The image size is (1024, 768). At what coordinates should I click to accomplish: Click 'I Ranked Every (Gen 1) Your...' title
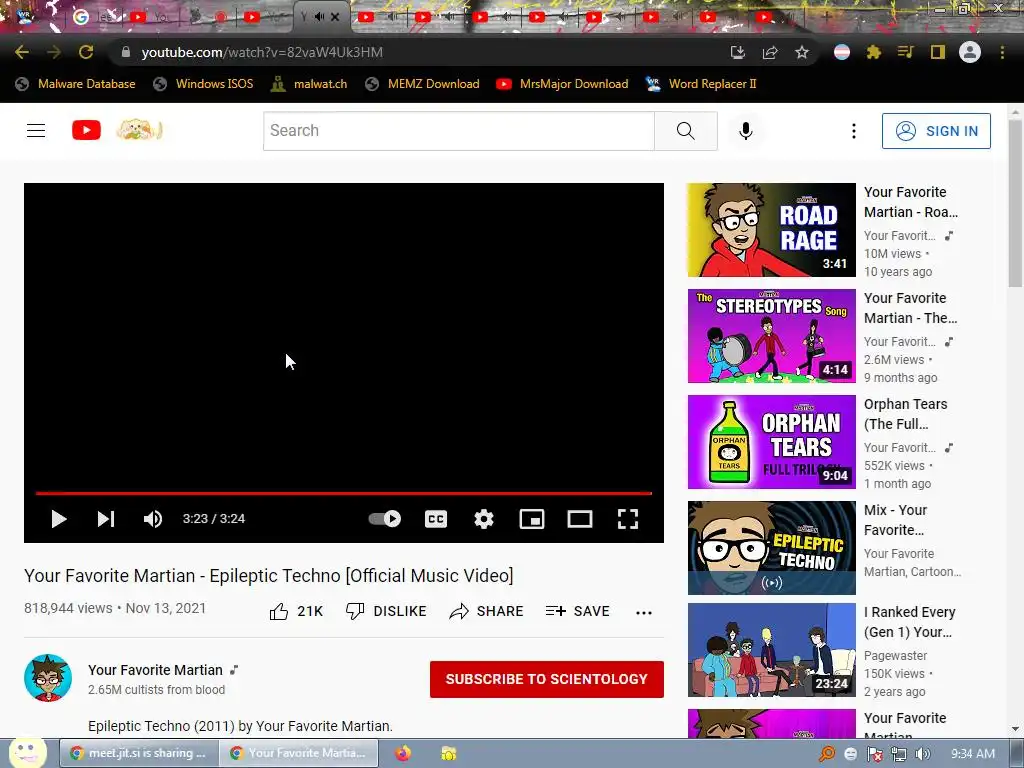tap(909, 622)
